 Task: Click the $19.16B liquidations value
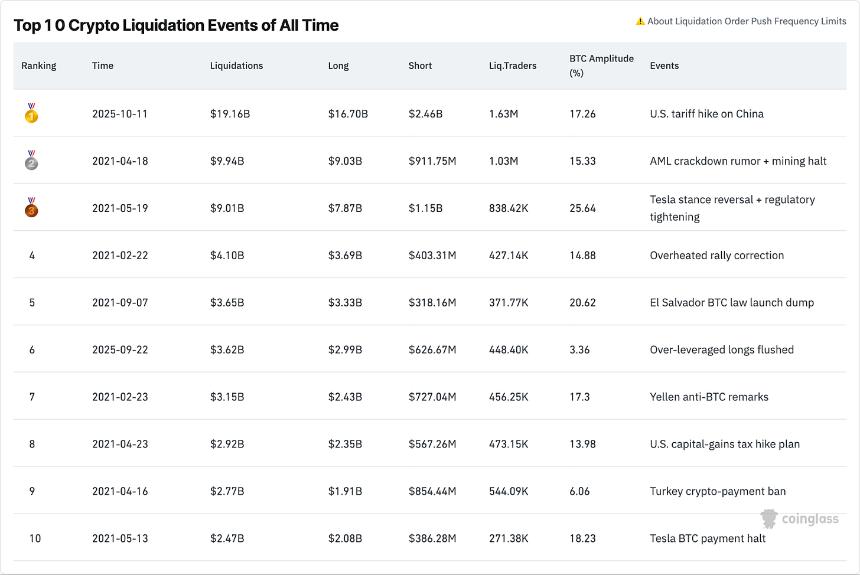point(230,114)
